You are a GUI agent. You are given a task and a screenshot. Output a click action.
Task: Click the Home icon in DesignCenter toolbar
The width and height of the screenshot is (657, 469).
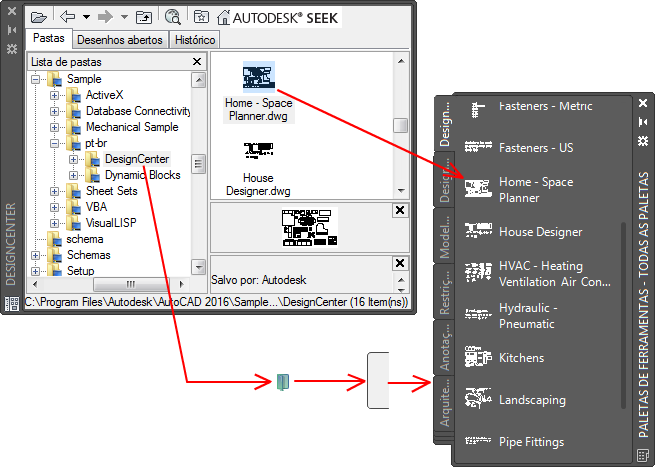coord(223,18)
